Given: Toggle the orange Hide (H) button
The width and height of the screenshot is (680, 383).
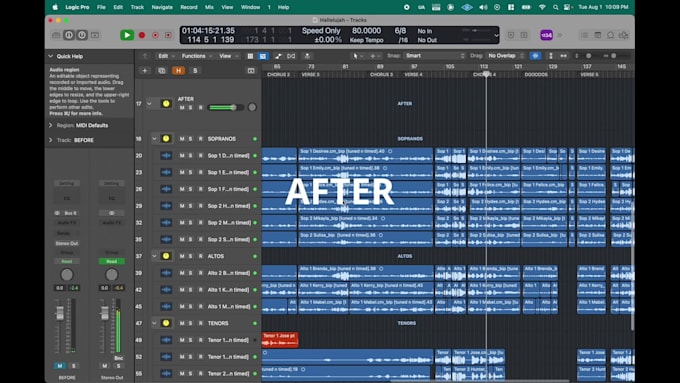Looking at the screenshot, I should tap(178, 71).
